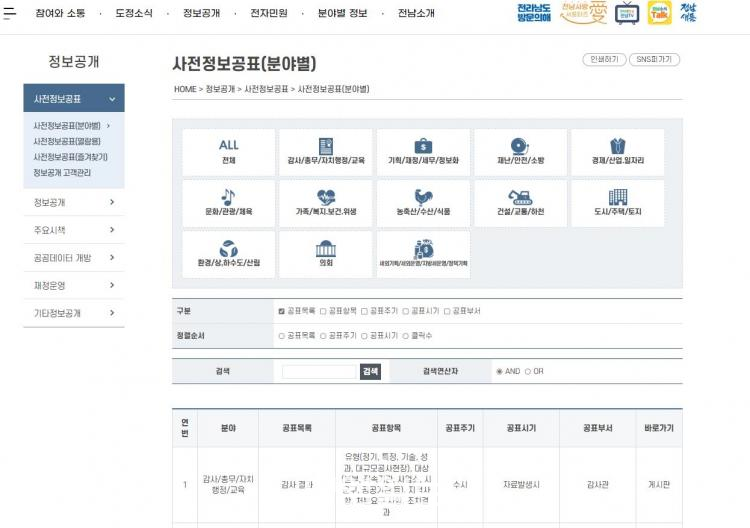Uncheck the 공표목록 checkbox in 구분 row
Screen dimensions: 750x528
282,311
